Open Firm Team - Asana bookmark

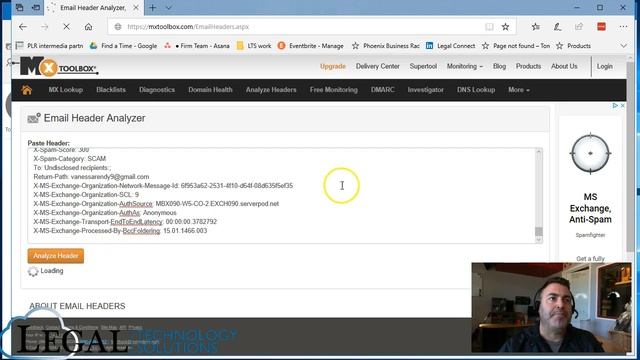click(197, 46)
